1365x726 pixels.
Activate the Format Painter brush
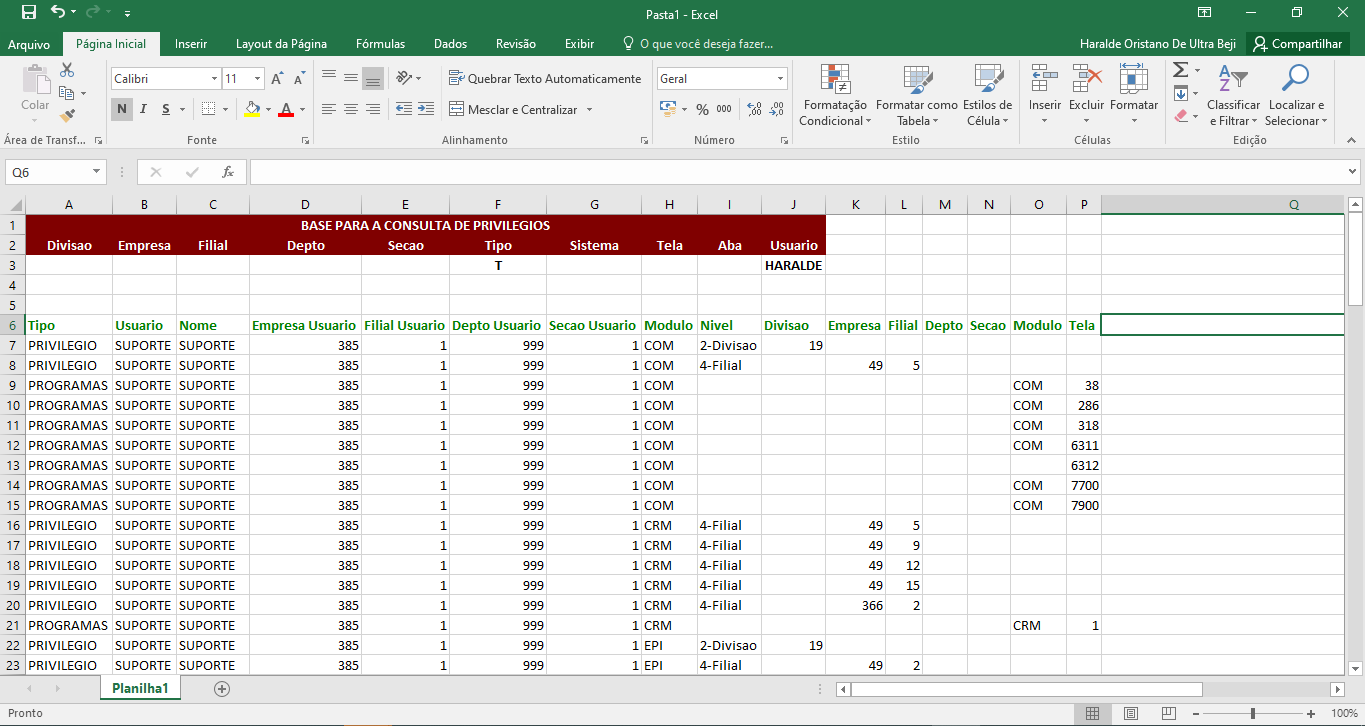tap(67, 116)
